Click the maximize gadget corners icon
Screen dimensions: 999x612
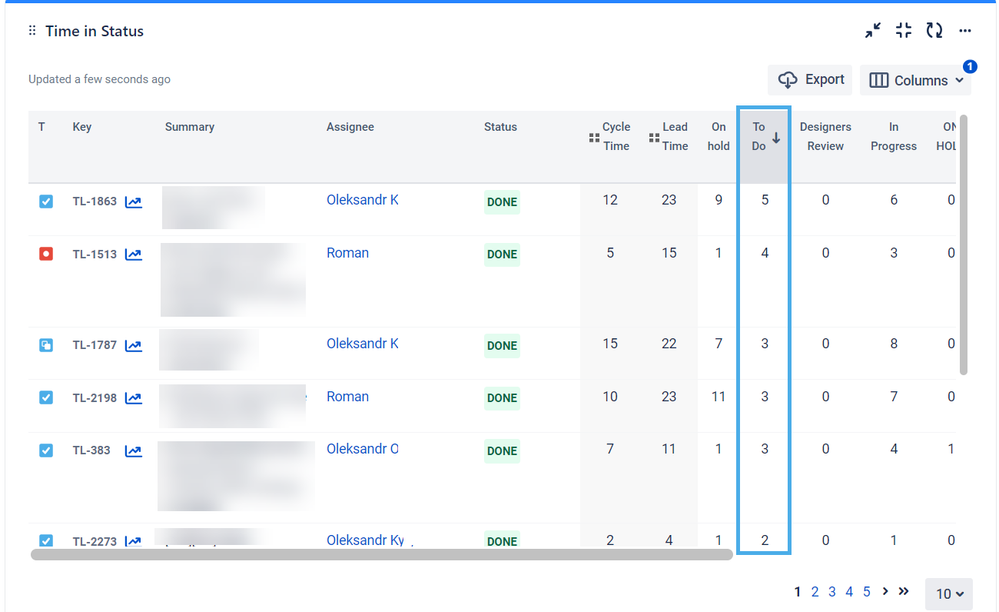(904, 31)
